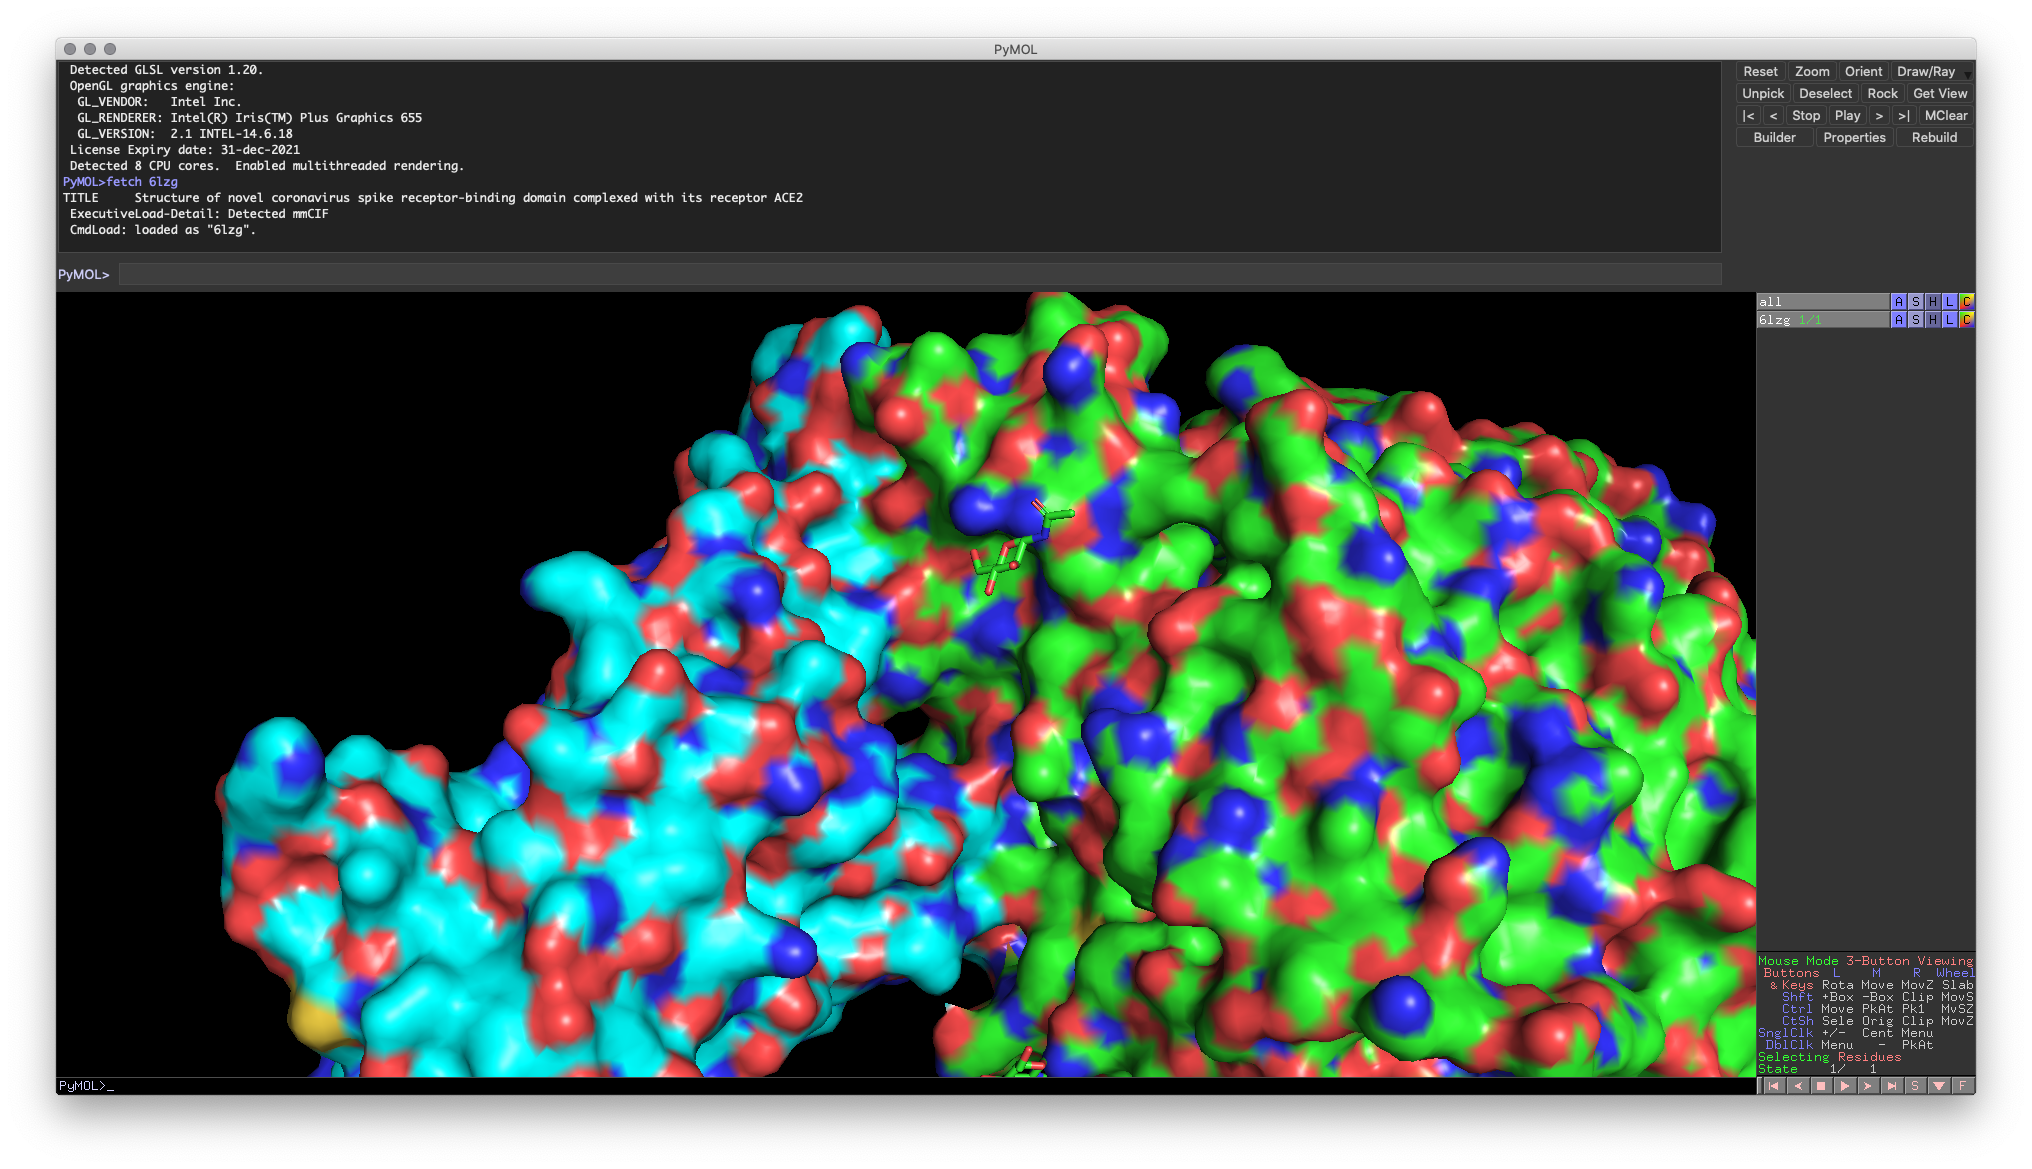Image resolution: width=2032 pixels, height=1169 pixels.
Task: Click the Deselect button
Action: 1826,94
